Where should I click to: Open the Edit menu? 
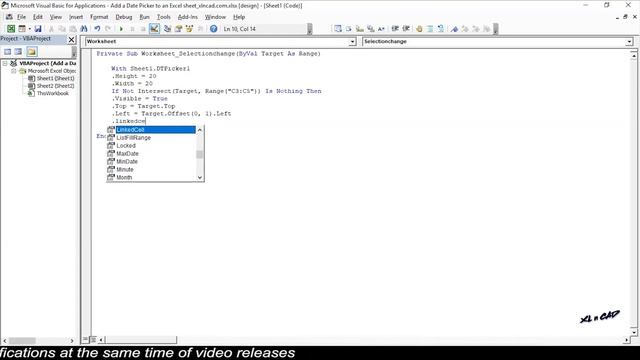click(38, 17)
